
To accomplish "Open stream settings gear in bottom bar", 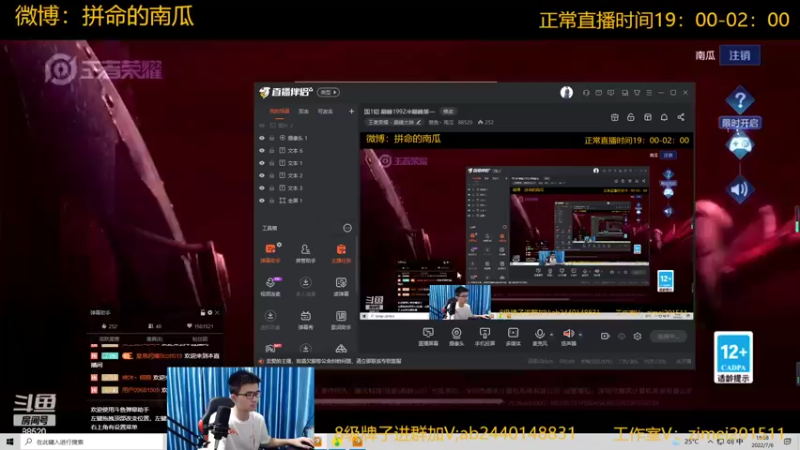I will pos(637,336).
